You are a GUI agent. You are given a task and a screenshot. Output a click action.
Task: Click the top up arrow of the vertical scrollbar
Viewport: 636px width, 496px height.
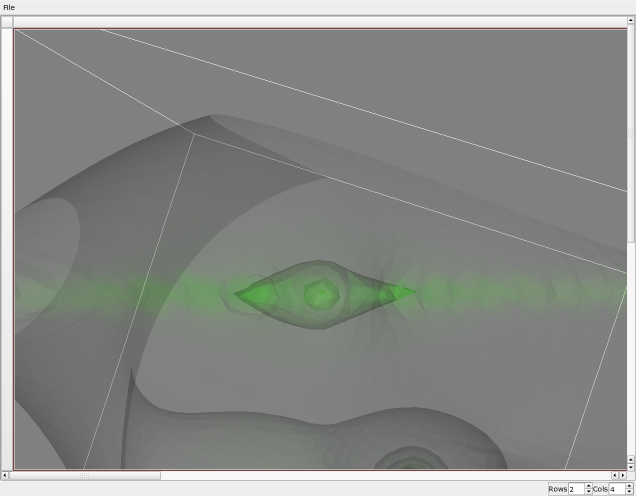(x=631, y=20)
